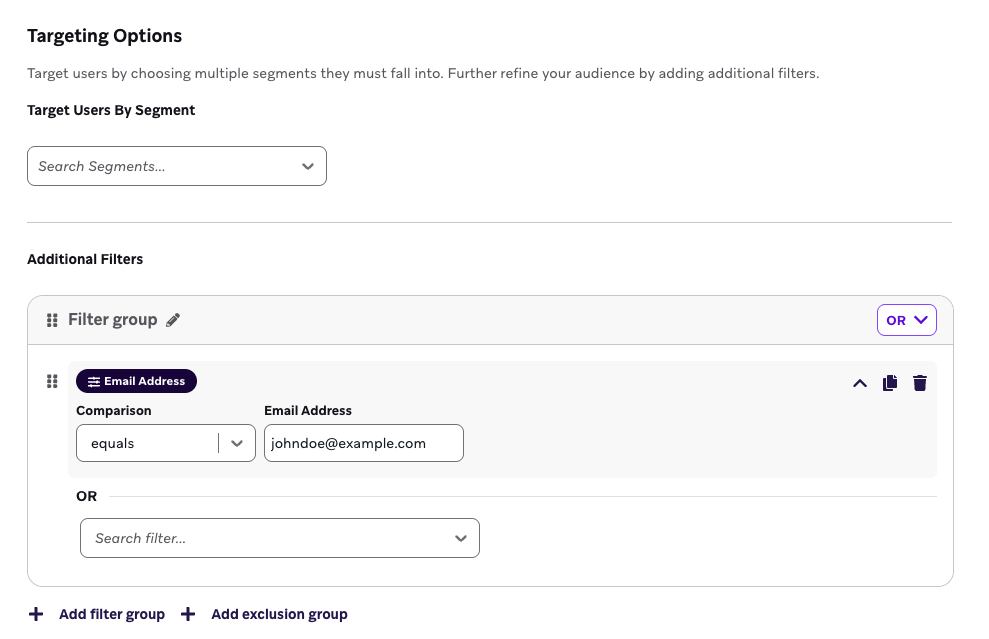Collapse the Email Address filter row
989x639 pixels.
click(x=859, y=383)
